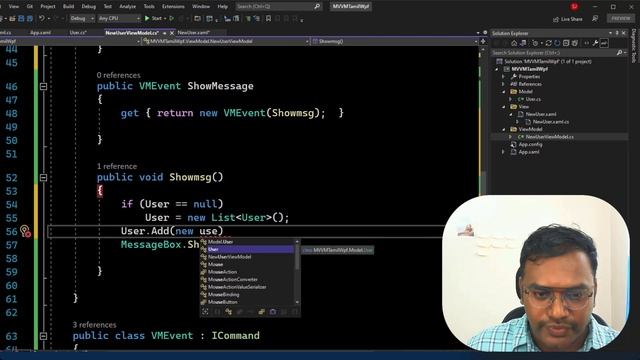This screenshot has height=360, width=640.
Task: Click the Save All toolbar icon
Action: tap(30, 18)
